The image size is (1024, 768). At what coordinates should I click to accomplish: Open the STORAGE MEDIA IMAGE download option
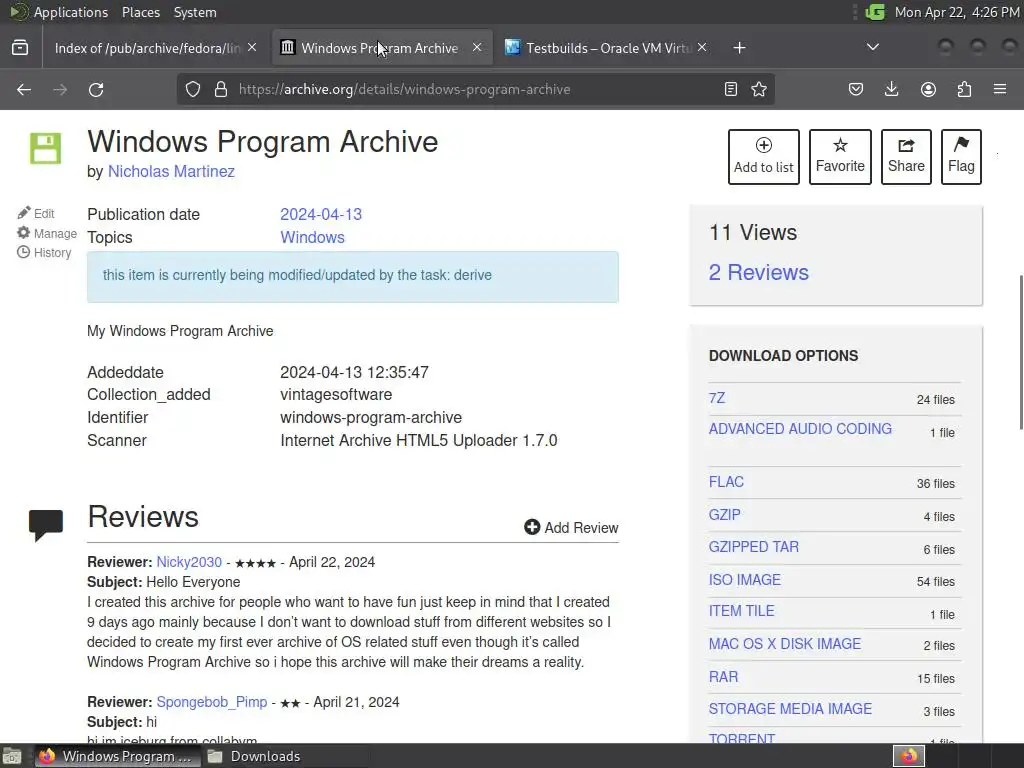[790, 709]
